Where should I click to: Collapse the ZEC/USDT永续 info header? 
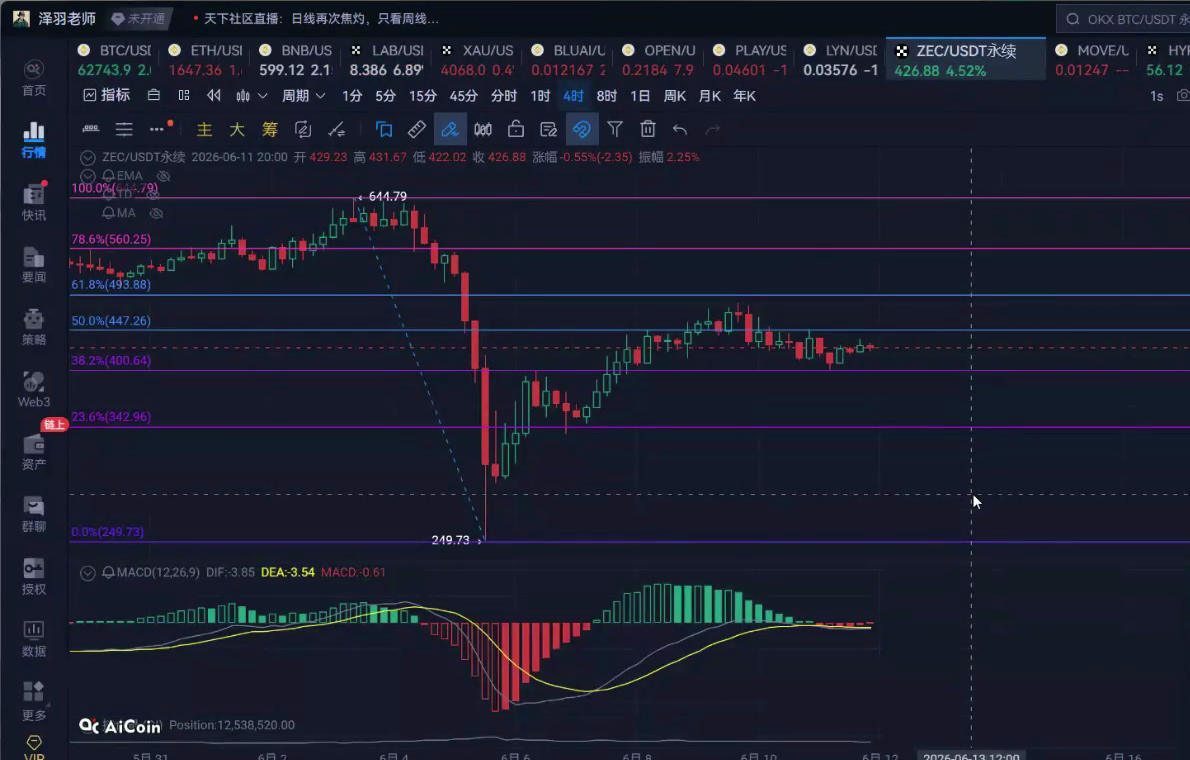(88, 157)
